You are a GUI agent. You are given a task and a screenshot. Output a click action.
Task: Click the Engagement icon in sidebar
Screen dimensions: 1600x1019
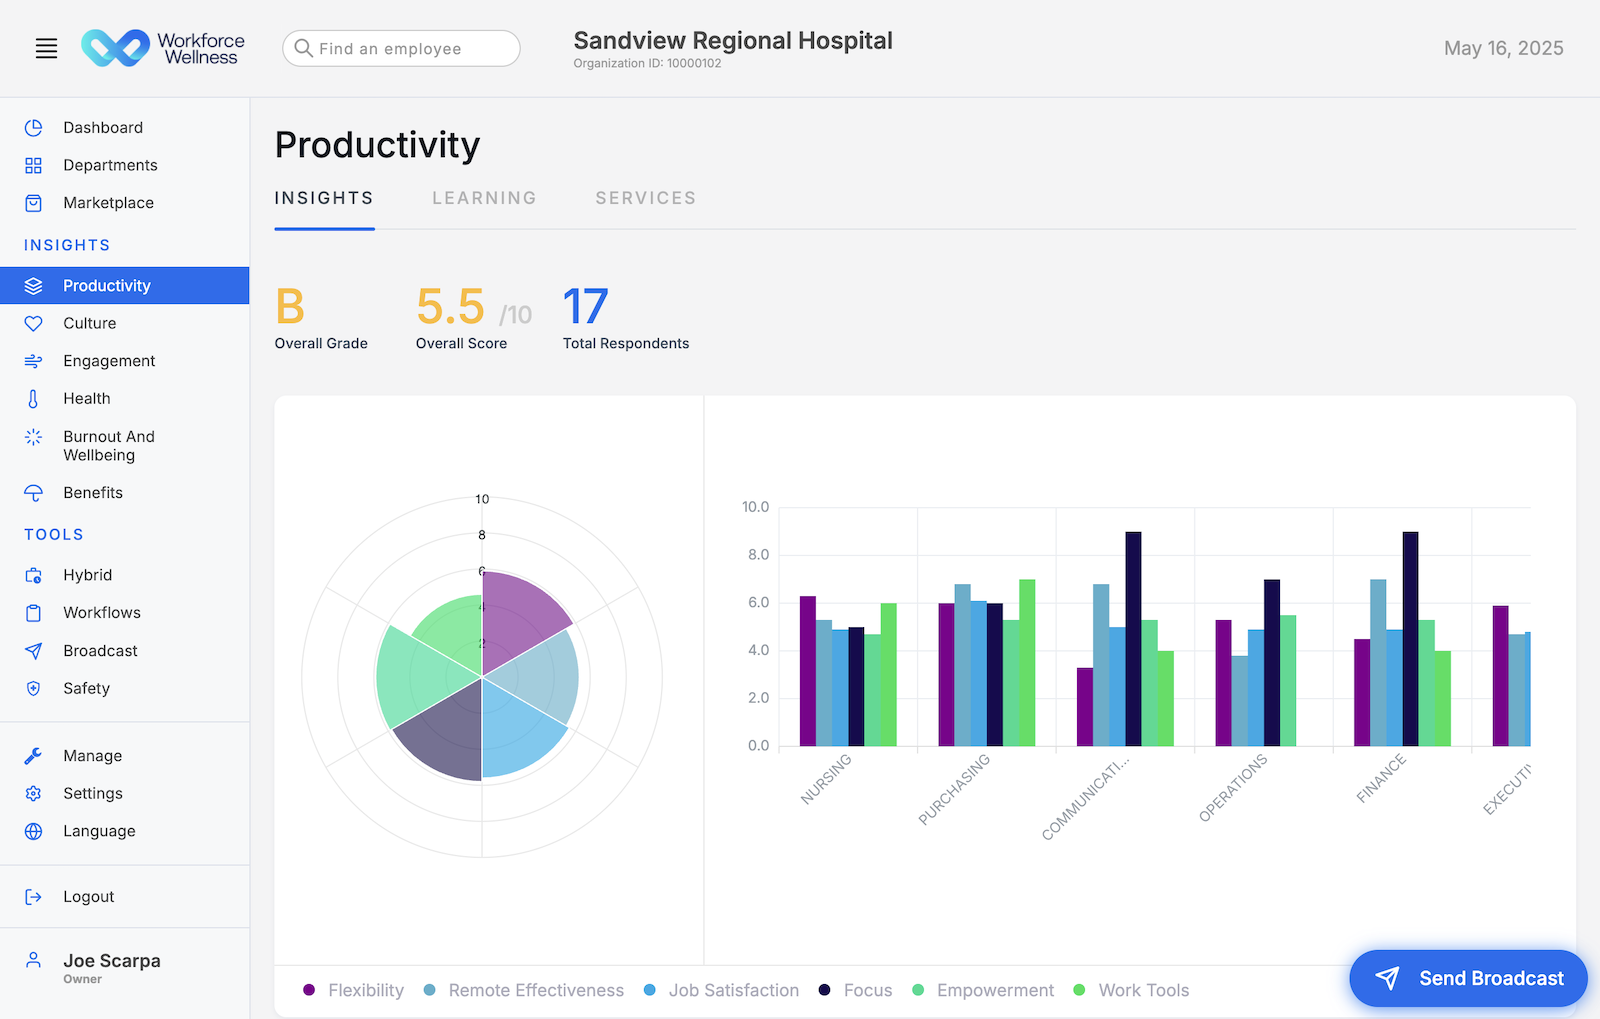[33, 360]
